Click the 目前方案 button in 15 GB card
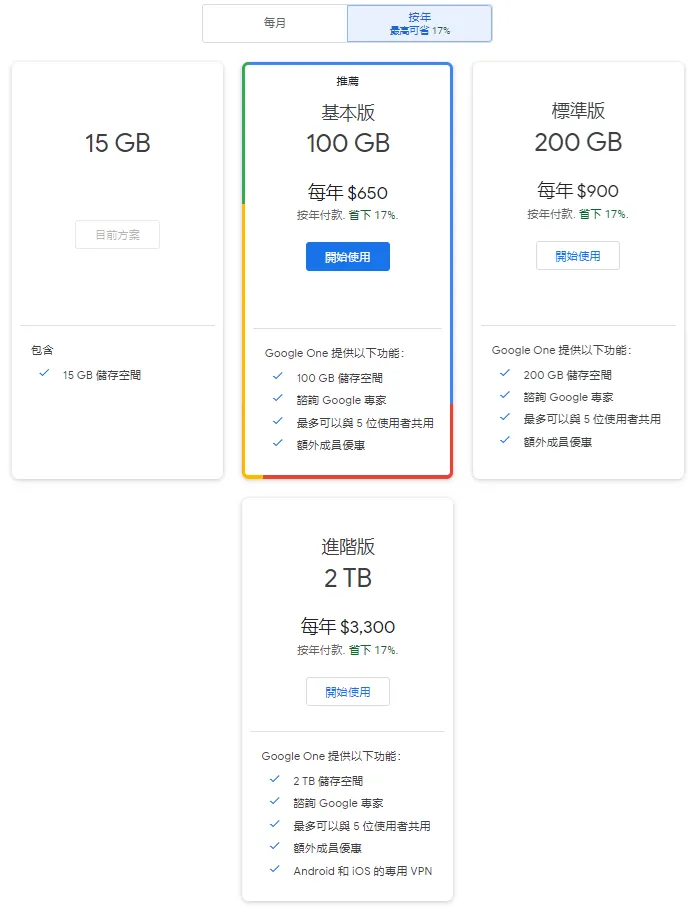 pos(117,235)
